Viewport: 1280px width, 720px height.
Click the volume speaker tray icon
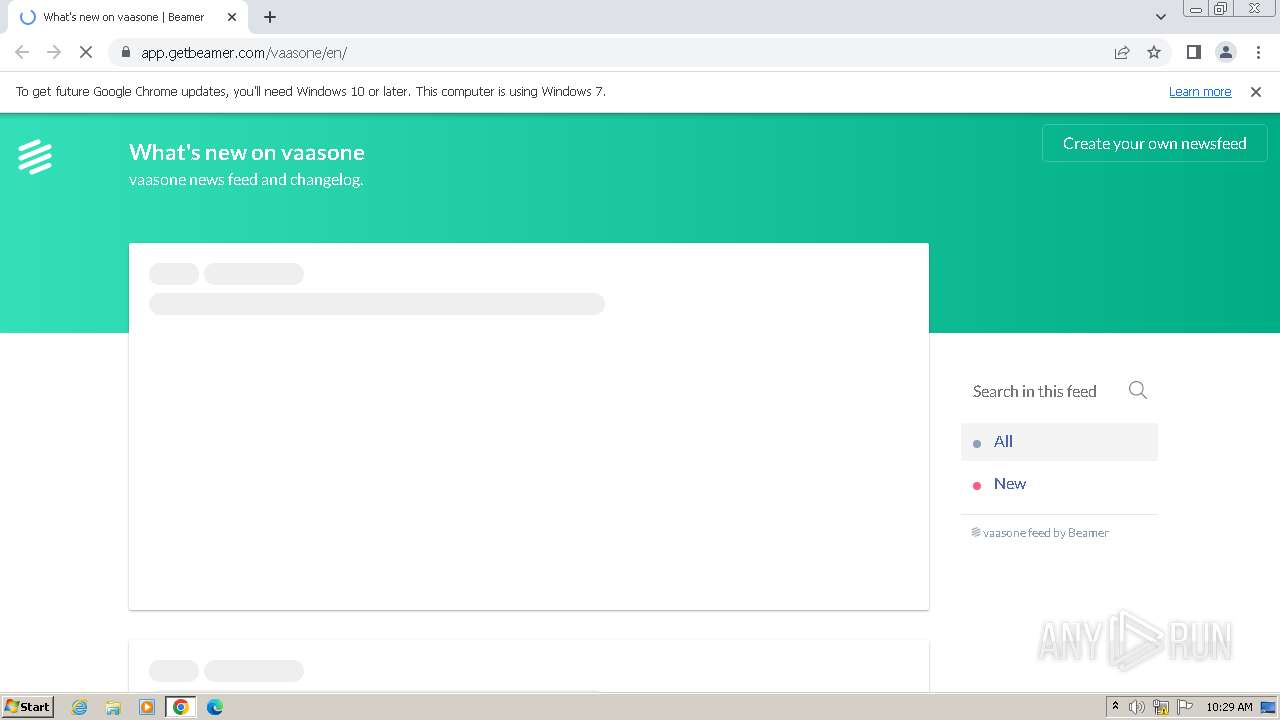(1137, 707)
